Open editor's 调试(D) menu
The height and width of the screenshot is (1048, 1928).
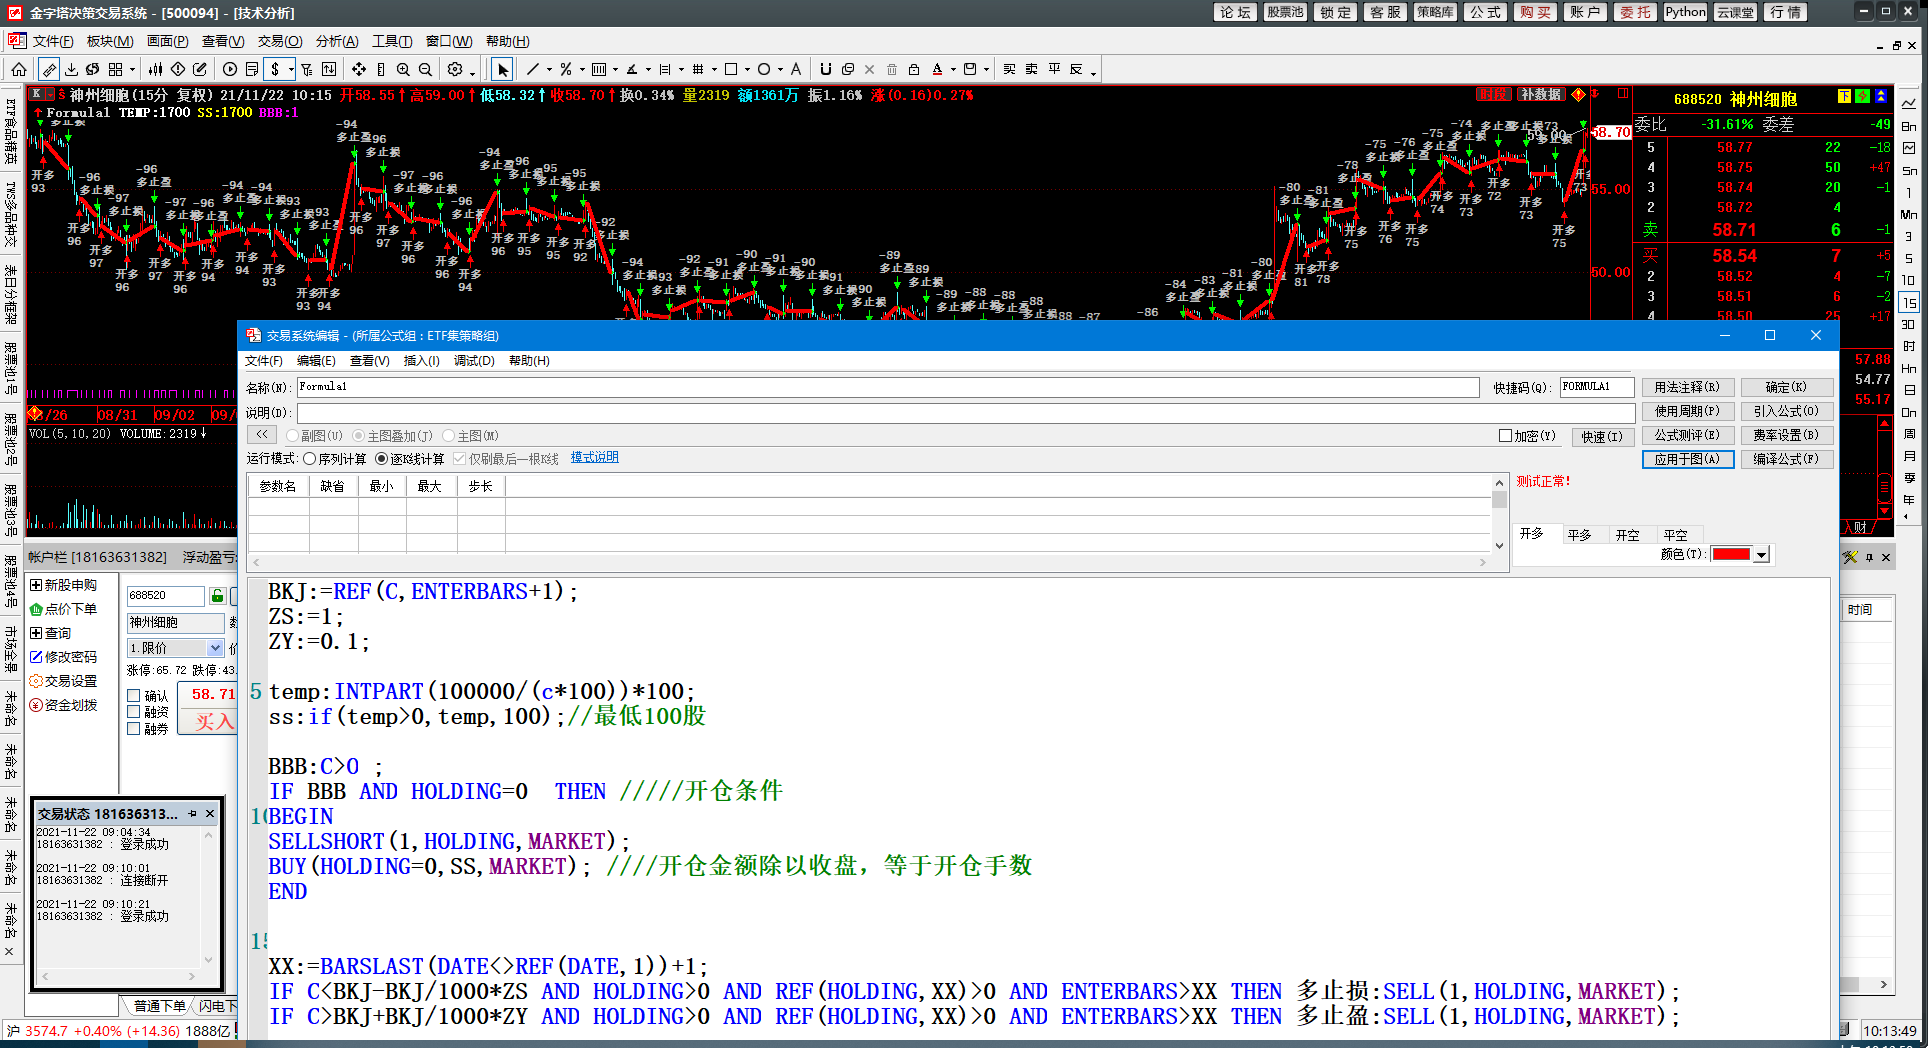tap(474, 361)
